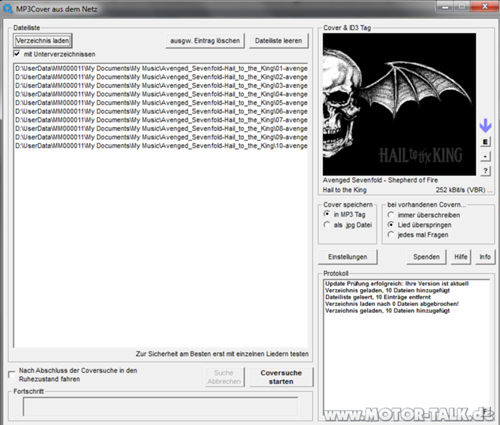
Task: Select Lied überspringen radio button
Action: tap(391, 225)
